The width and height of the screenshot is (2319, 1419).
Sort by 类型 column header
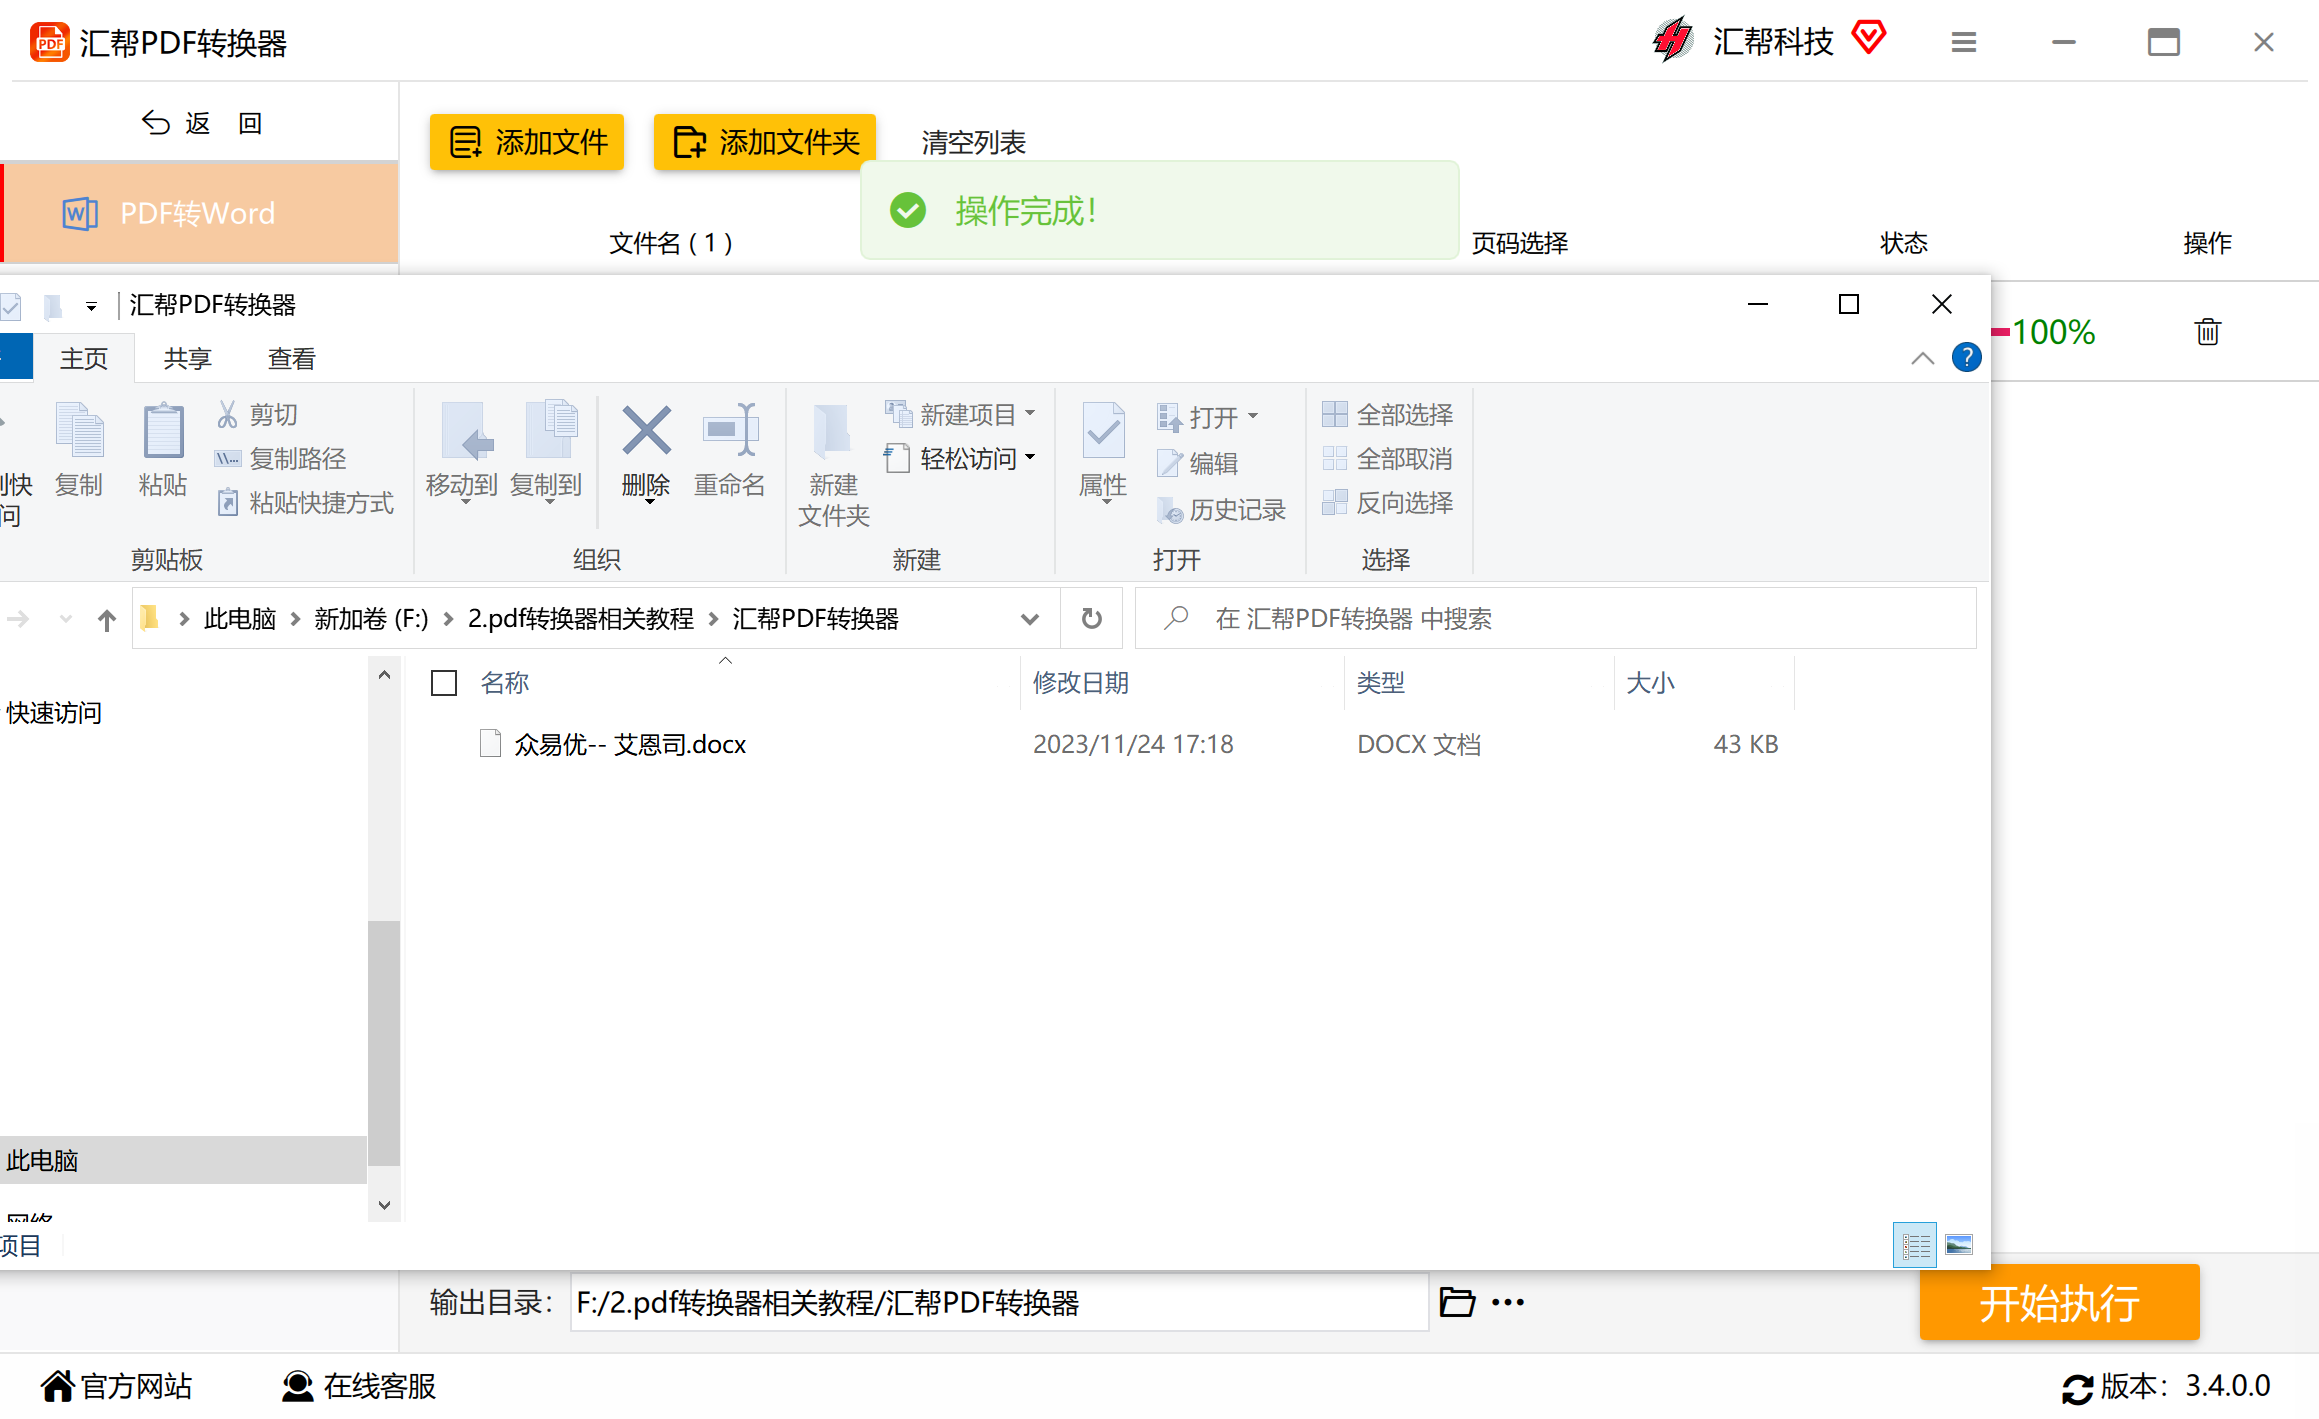[1380, 683]
